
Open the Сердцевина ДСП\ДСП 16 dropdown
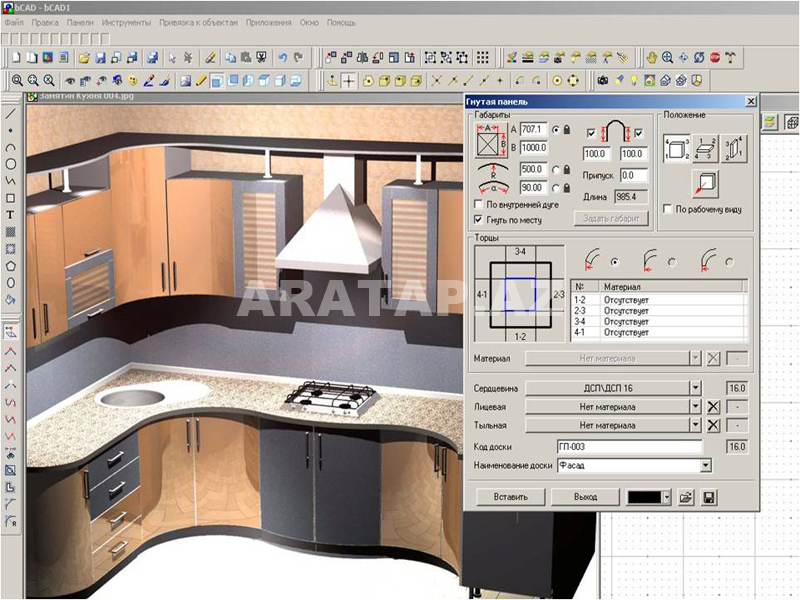(x=696, y=388)
